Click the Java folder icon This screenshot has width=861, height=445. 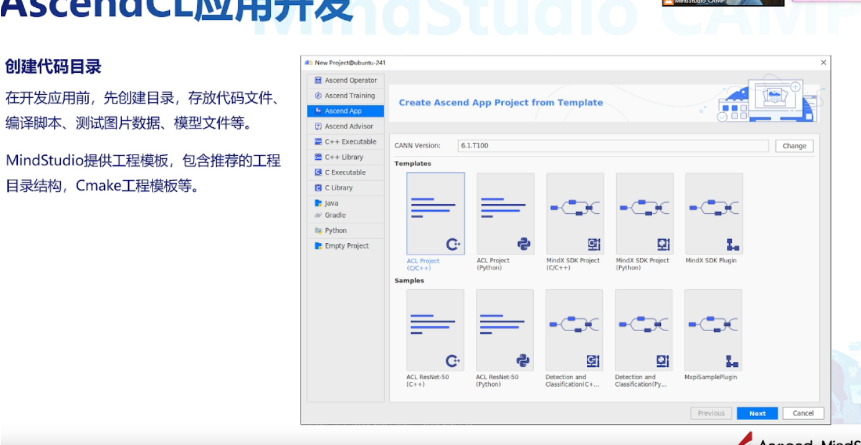click(318, 203)
